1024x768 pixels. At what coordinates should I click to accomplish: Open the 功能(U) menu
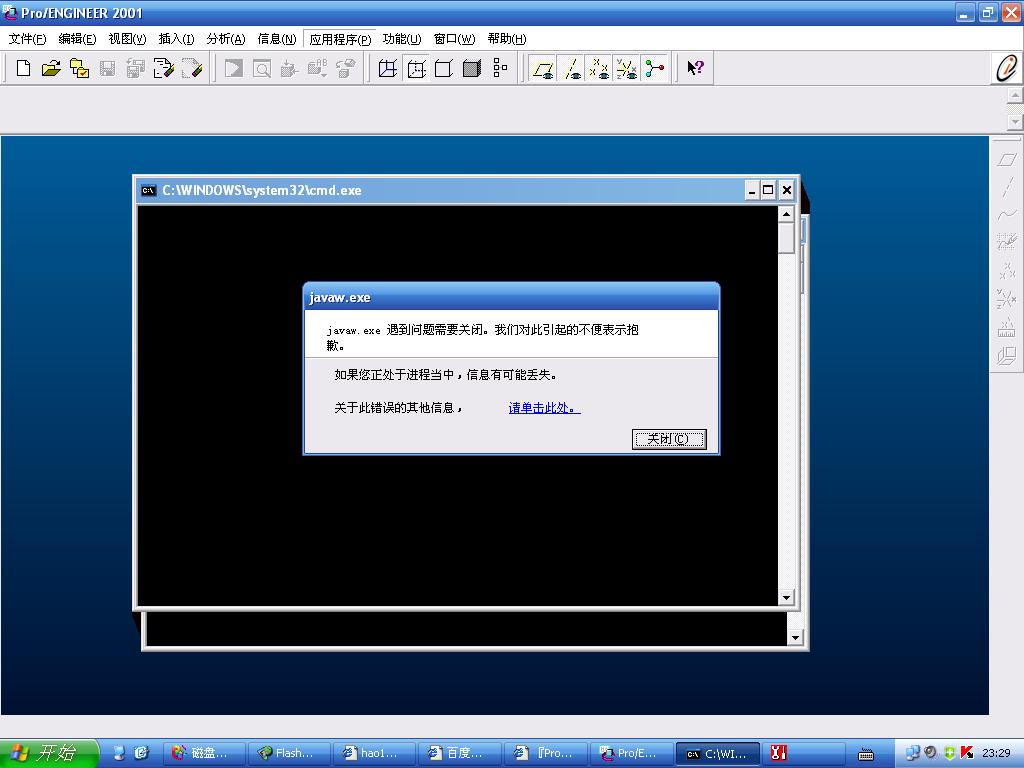coord(402,39)
